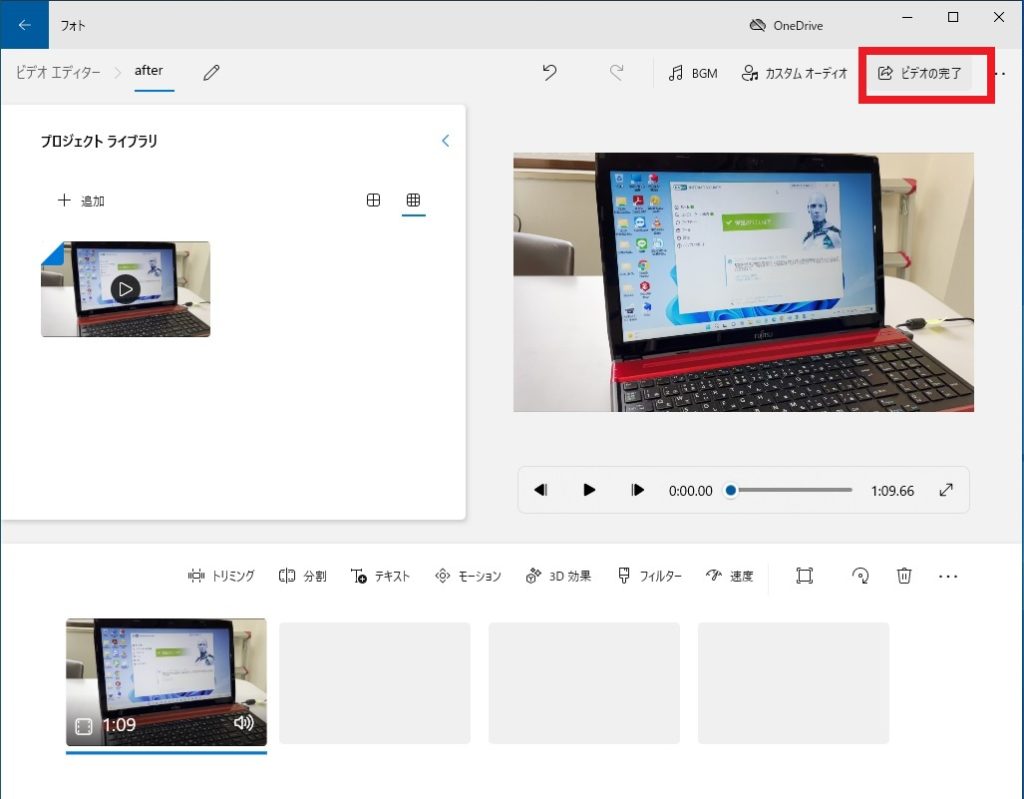The height and width of the screenshot is (799, 1024).
Task: Click 追加 to add media
Action: pos(81,201)
